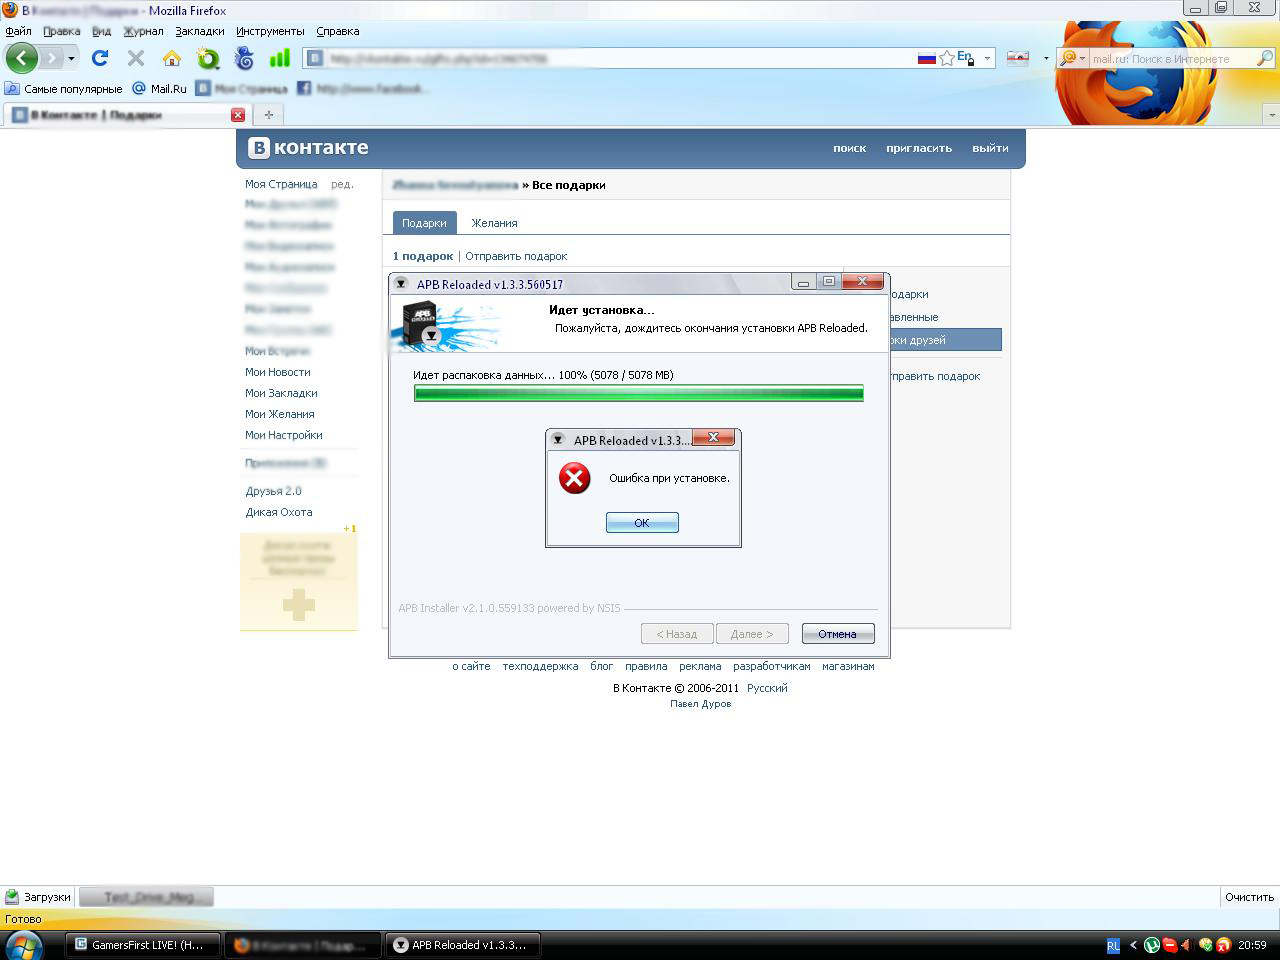Click the blue seahorse toolbar icon
Screen dimensions: 1280x960
coord(244,58)
